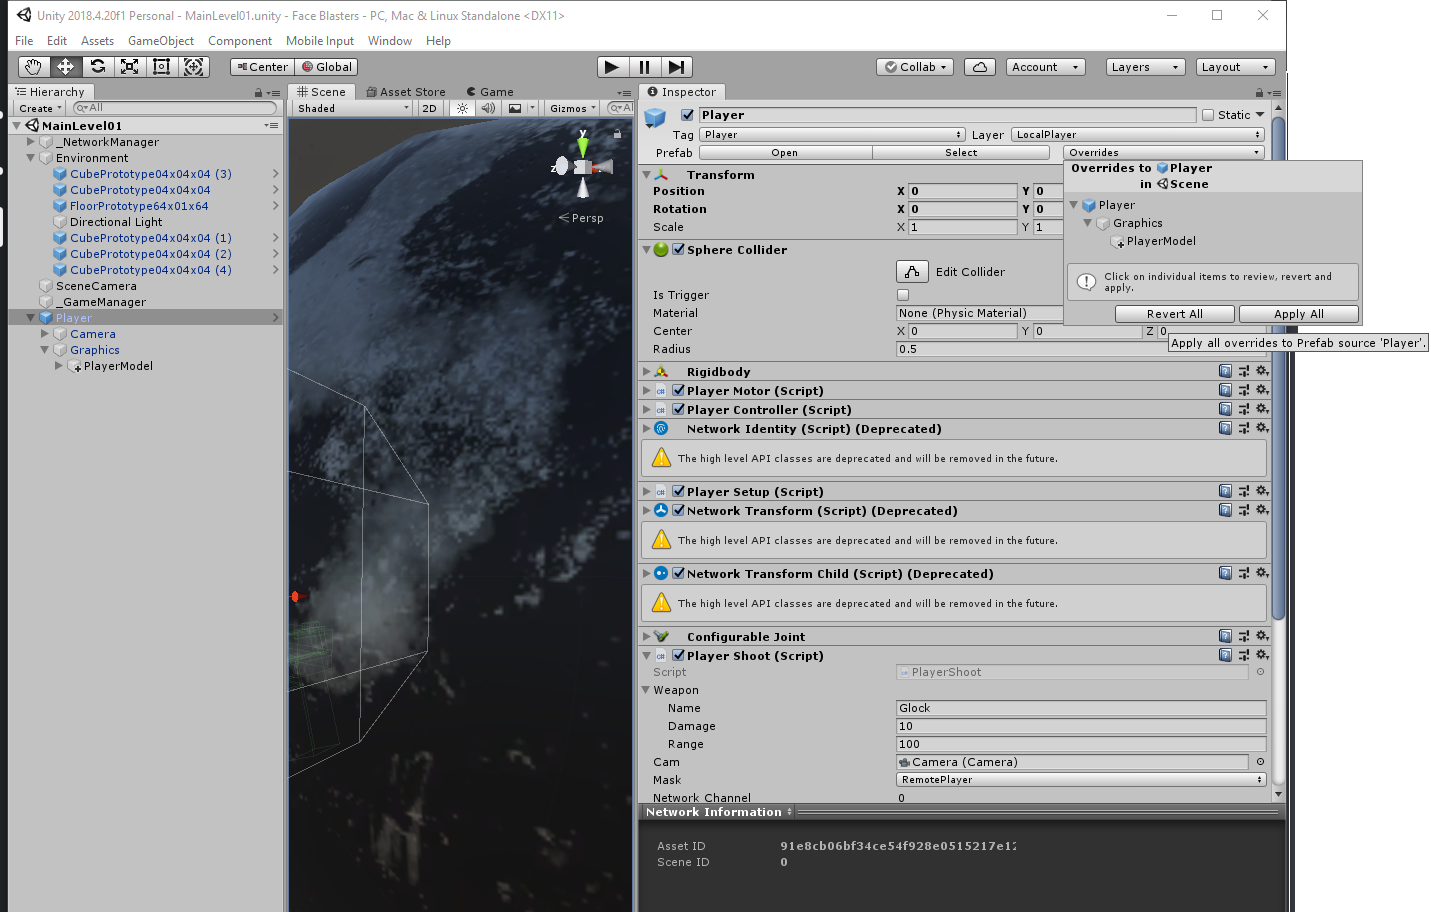Click the weapon Damage input field
Image resolution: width=1431 pixels, height=912 pixels.
(x=1081, y=726)
